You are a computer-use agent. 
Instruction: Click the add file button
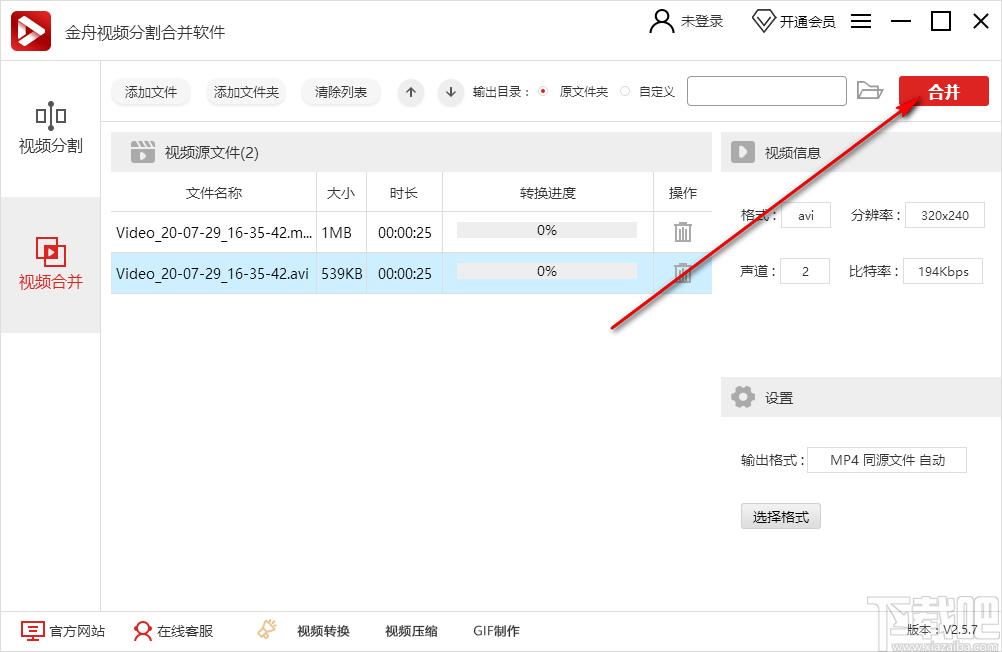click(x=151, y=92)
